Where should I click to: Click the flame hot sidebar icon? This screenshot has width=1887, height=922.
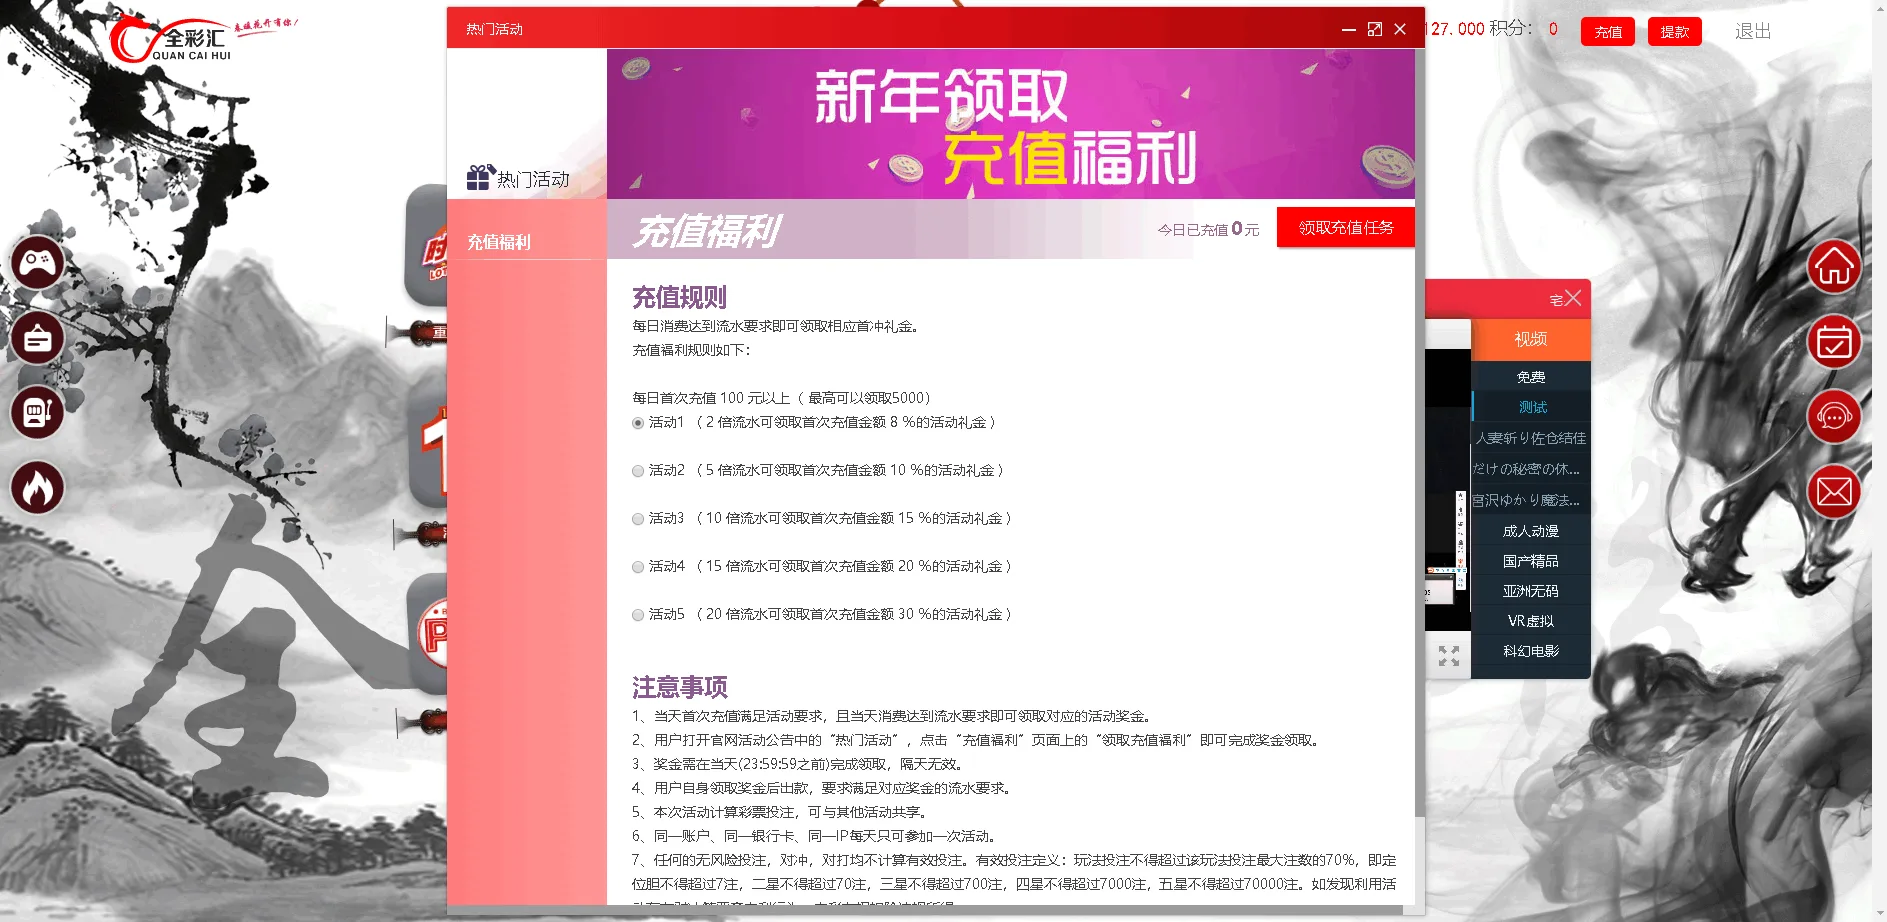pos(37,488)
